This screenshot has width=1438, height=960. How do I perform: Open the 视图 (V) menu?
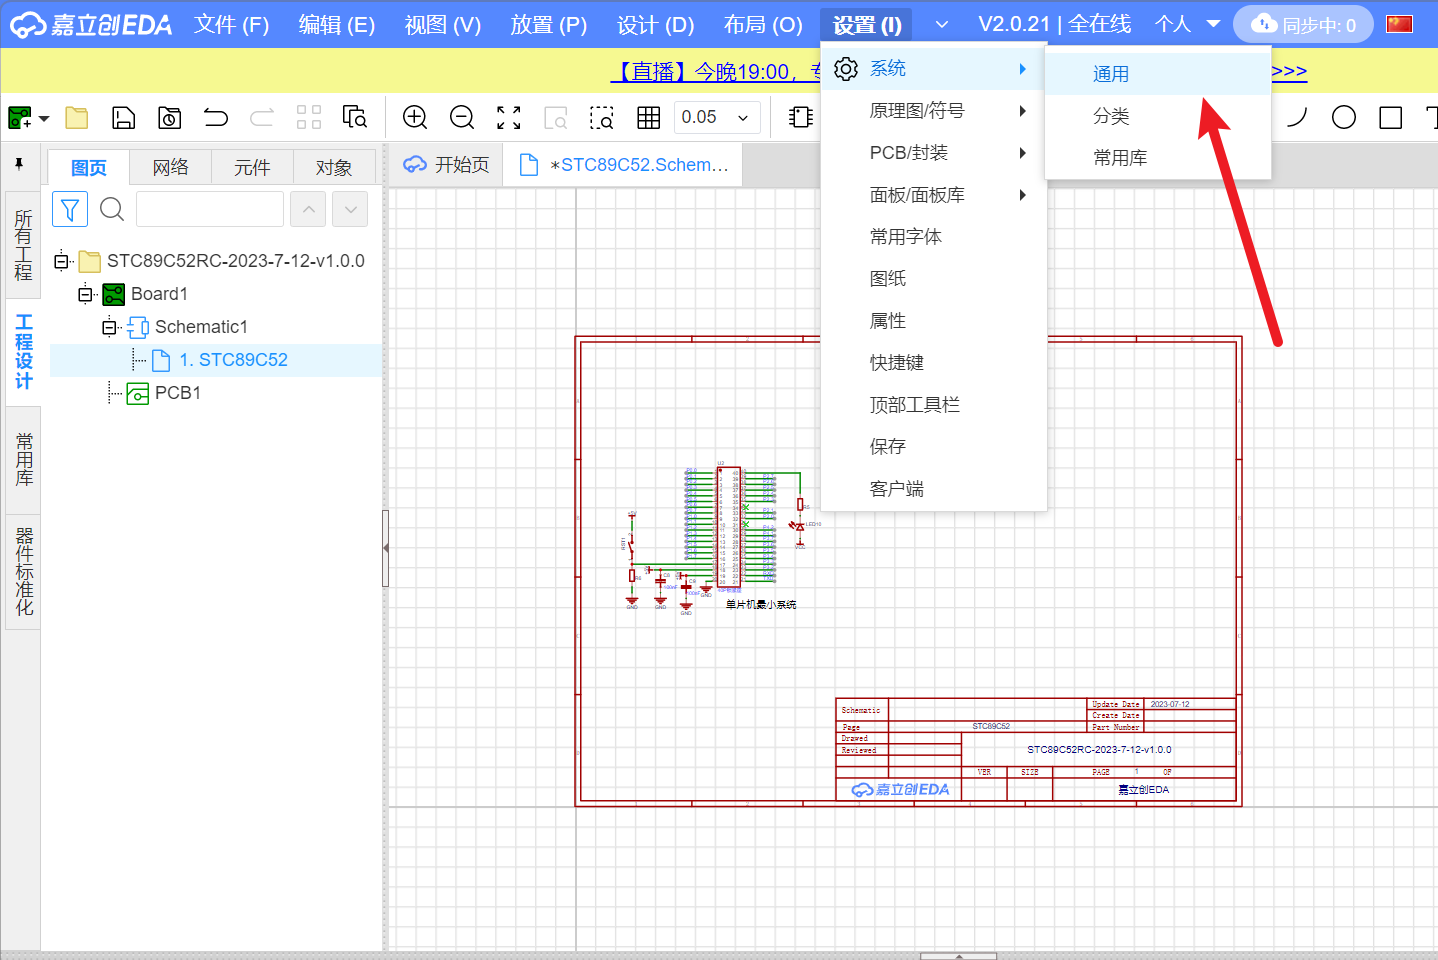coord(443,24)
